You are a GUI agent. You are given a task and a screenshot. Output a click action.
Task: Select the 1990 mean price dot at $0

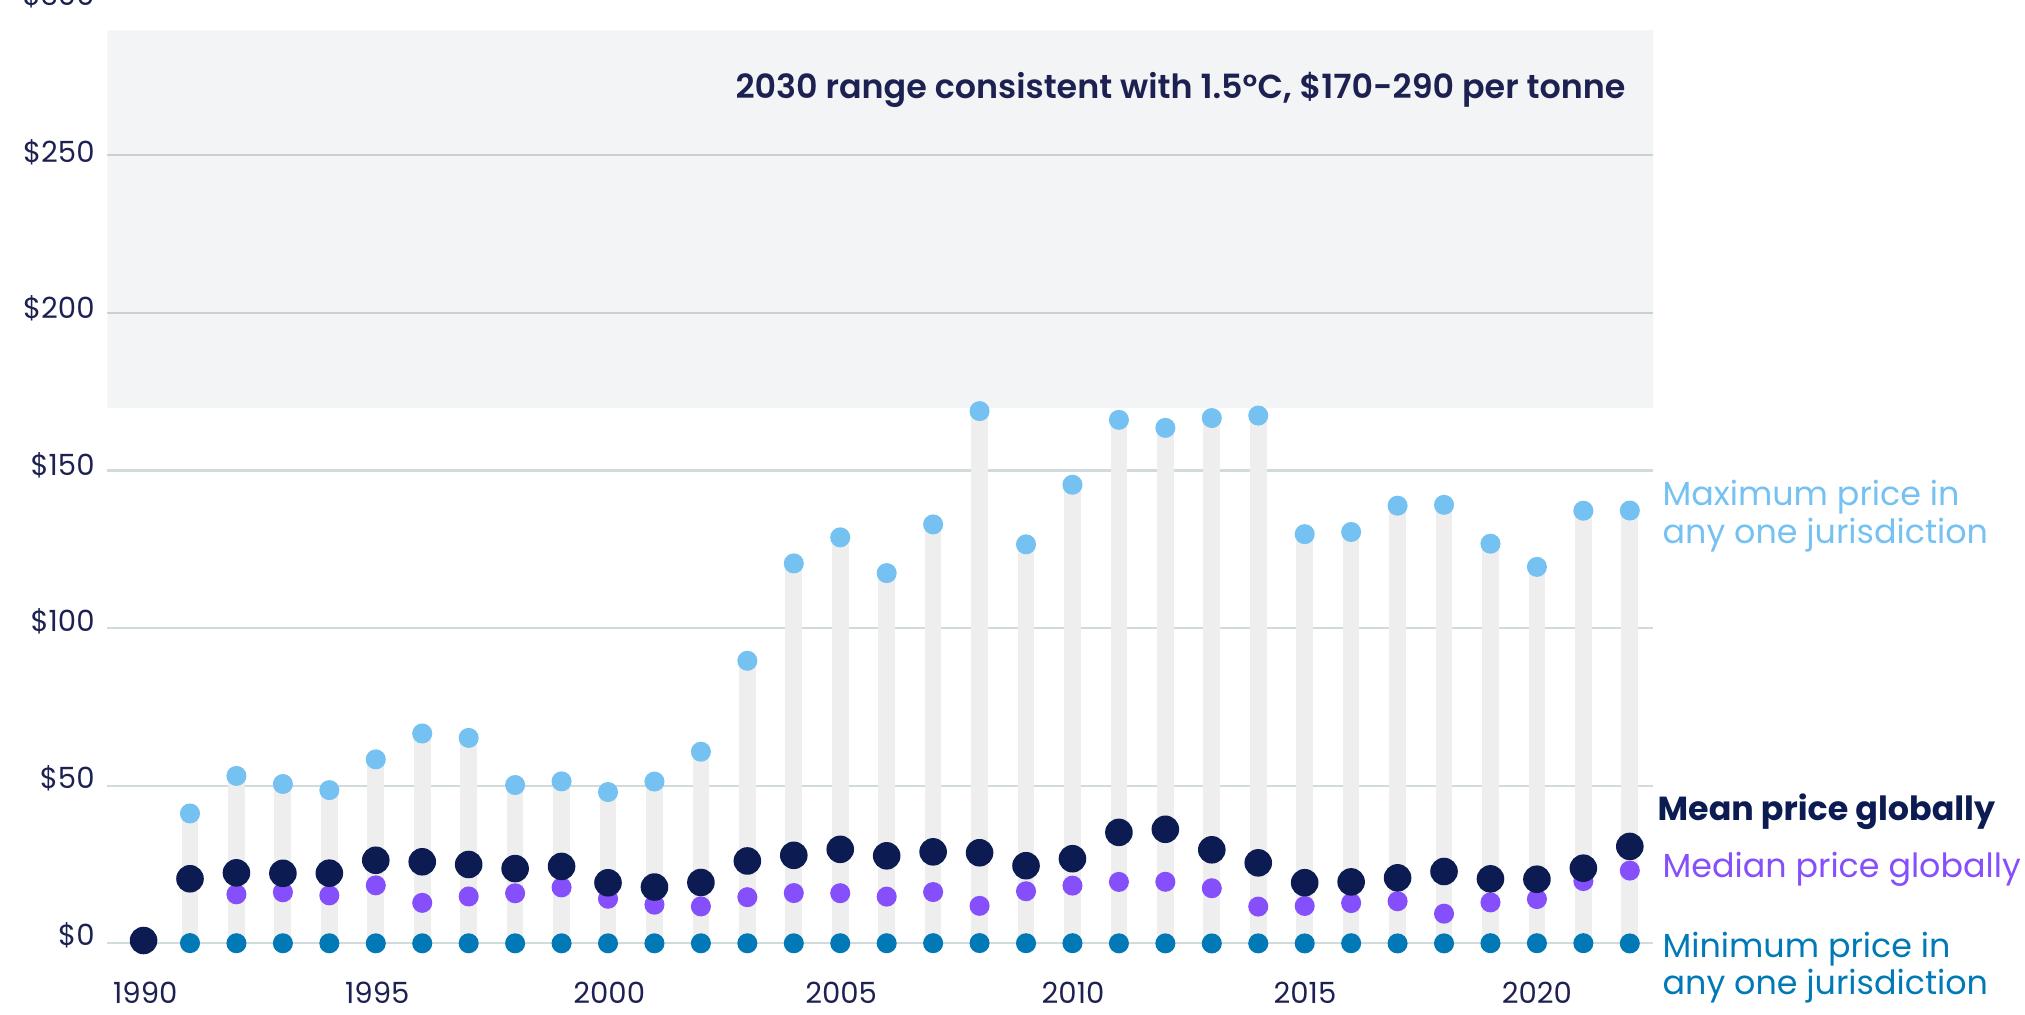(143, 940)
